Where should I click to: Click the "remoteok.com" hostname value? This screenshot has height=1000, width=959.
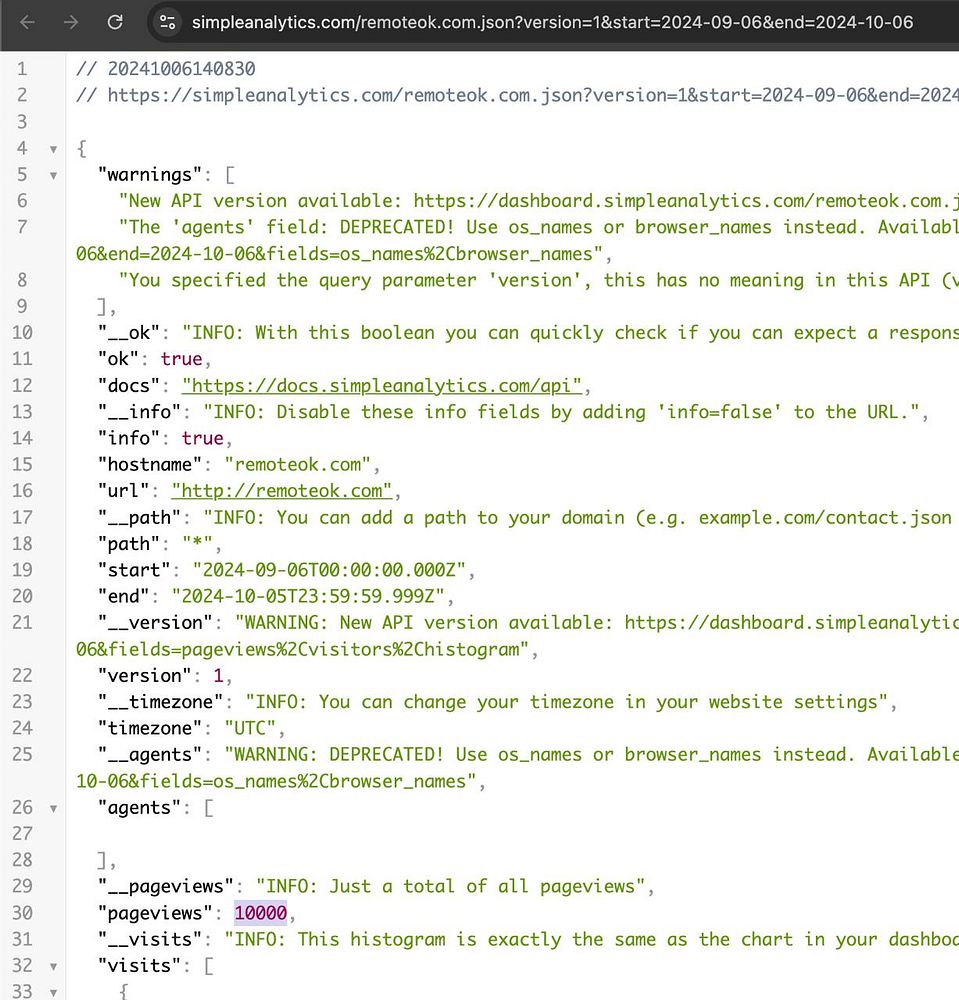[x=298, y=465]
